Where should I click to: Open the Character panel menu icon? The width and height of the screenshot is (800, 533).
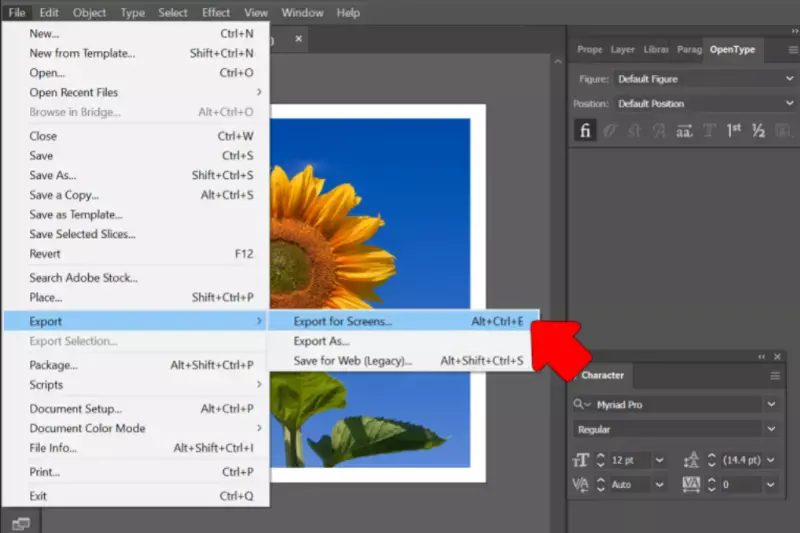[775, 376]
